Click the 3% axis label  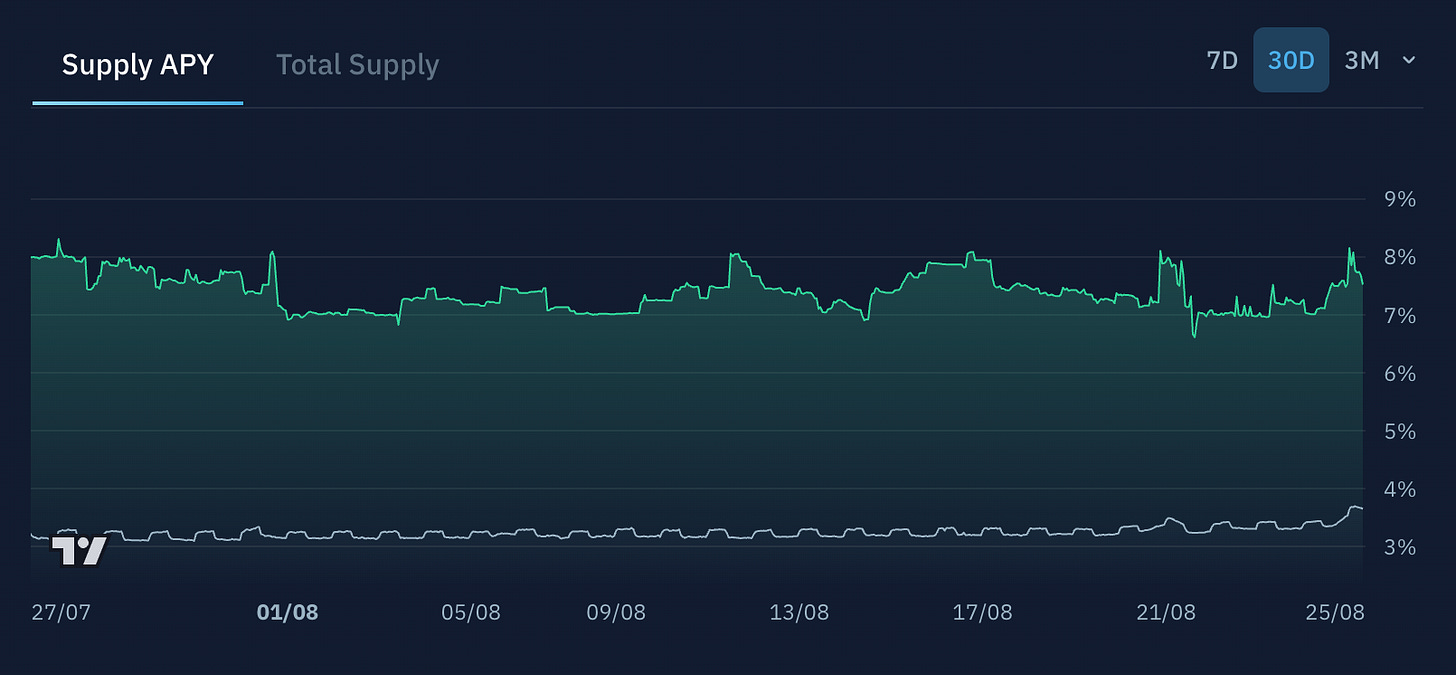pos(1400,547)
